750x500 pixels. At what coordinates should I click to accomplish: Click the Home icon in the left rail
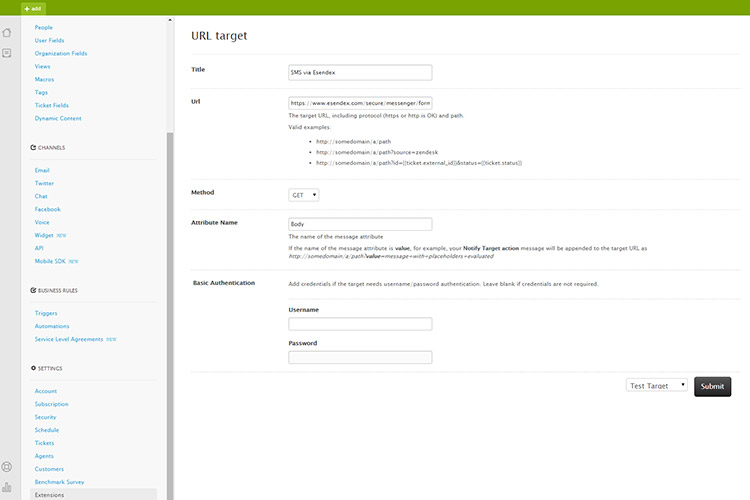tap(7, 32)
